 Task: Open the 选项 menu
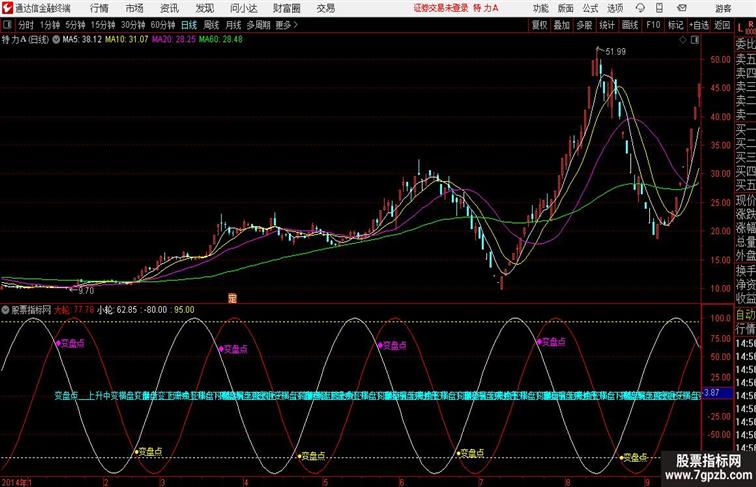tap(615, 8)
